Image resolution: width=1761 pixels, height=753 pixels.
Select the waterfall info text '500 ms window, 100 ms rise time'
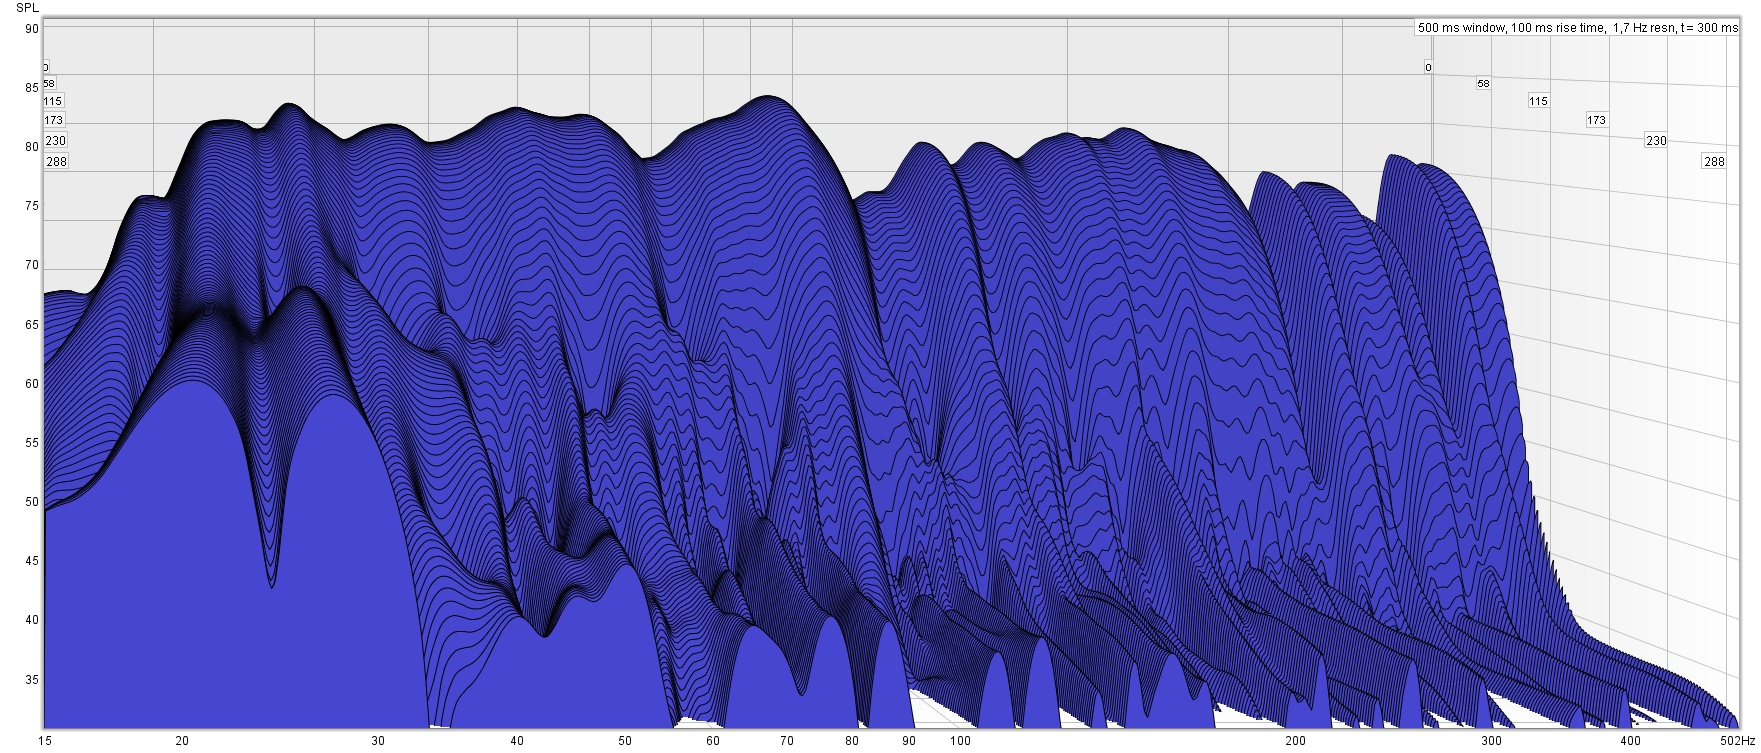pyautogui.click(x=1511, y=28)
